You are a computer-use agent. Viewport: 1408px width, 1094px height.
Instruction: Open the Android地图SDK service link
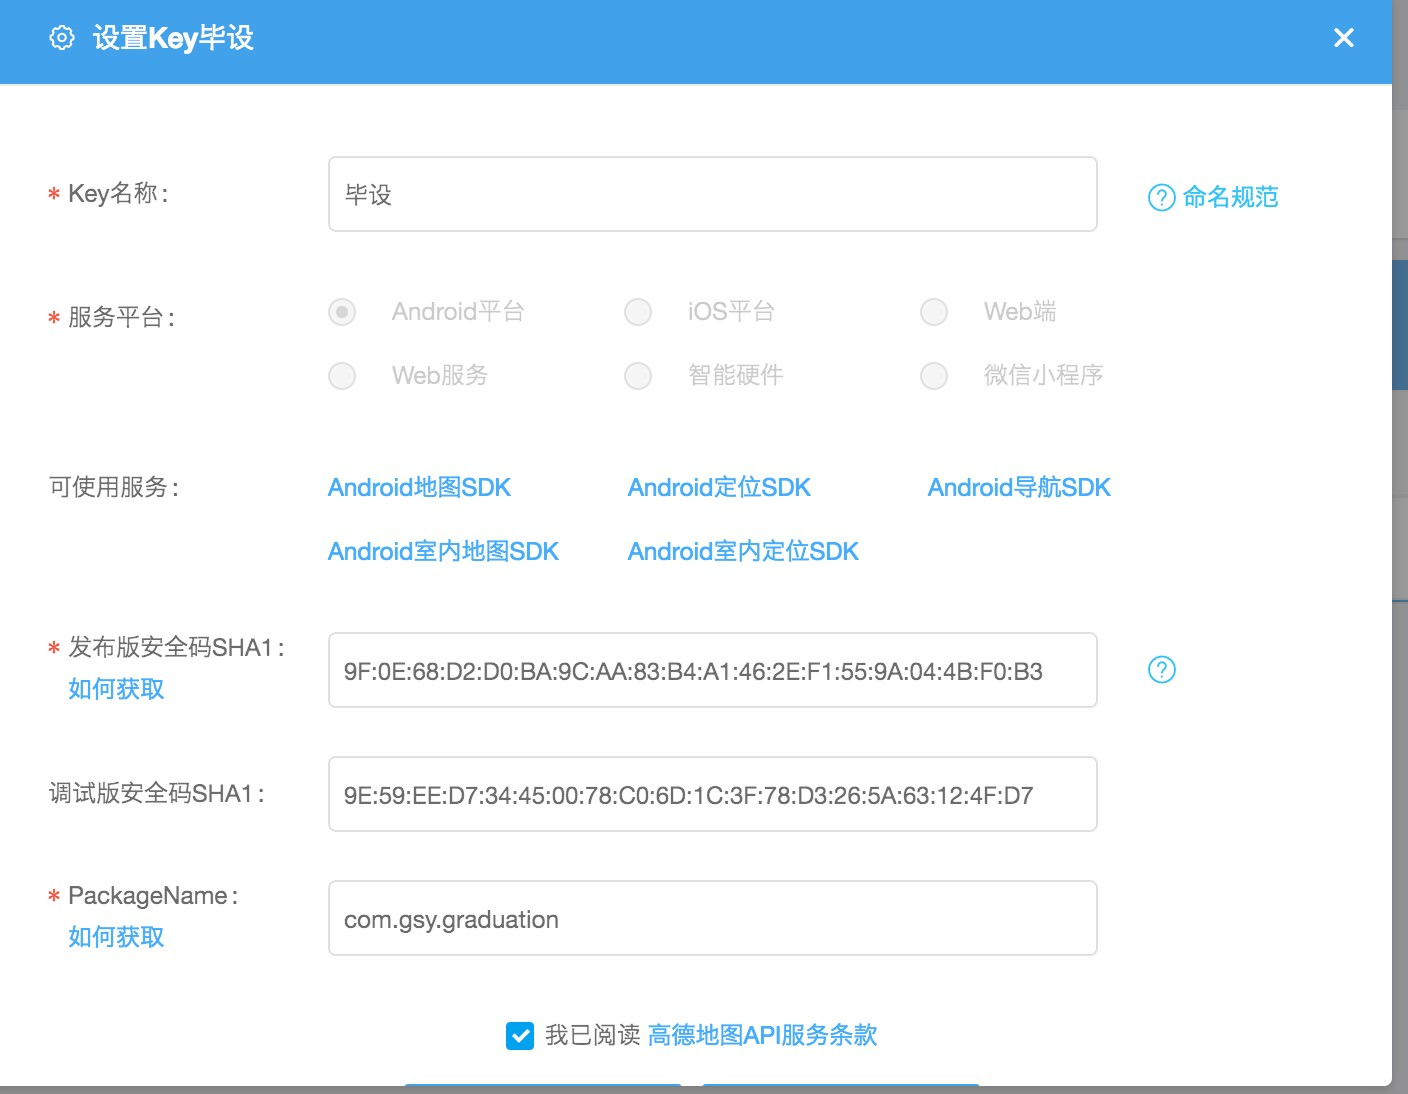tap(419, 488)
